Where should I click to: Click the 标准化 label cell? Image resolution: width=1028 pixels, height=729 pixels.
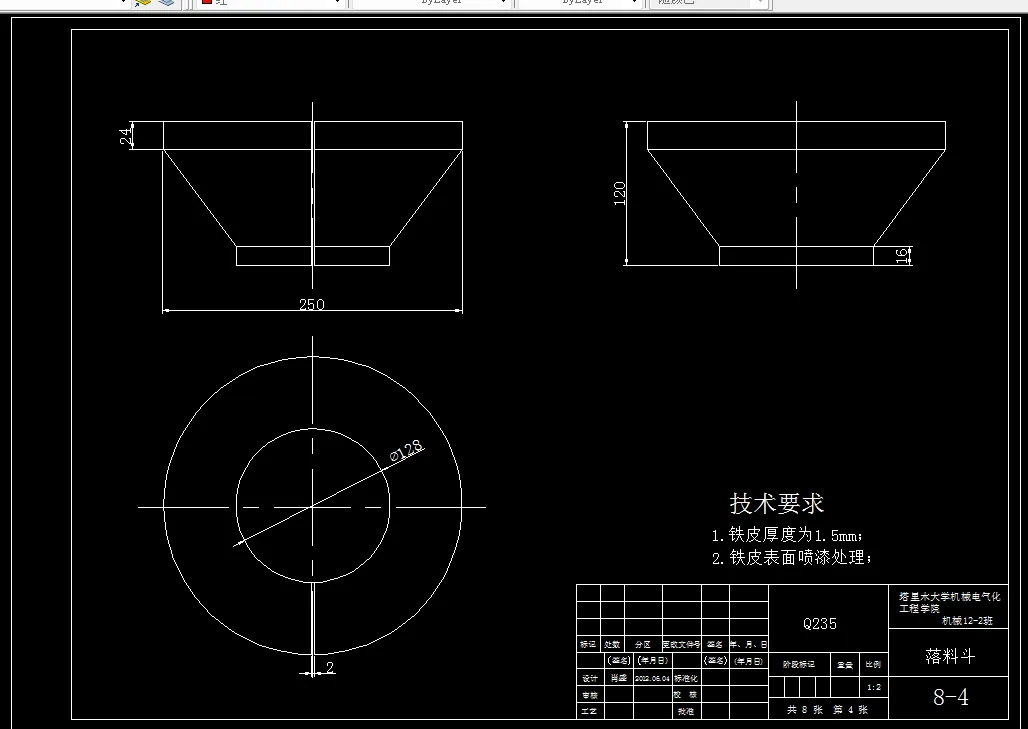(x=686, y=679)
